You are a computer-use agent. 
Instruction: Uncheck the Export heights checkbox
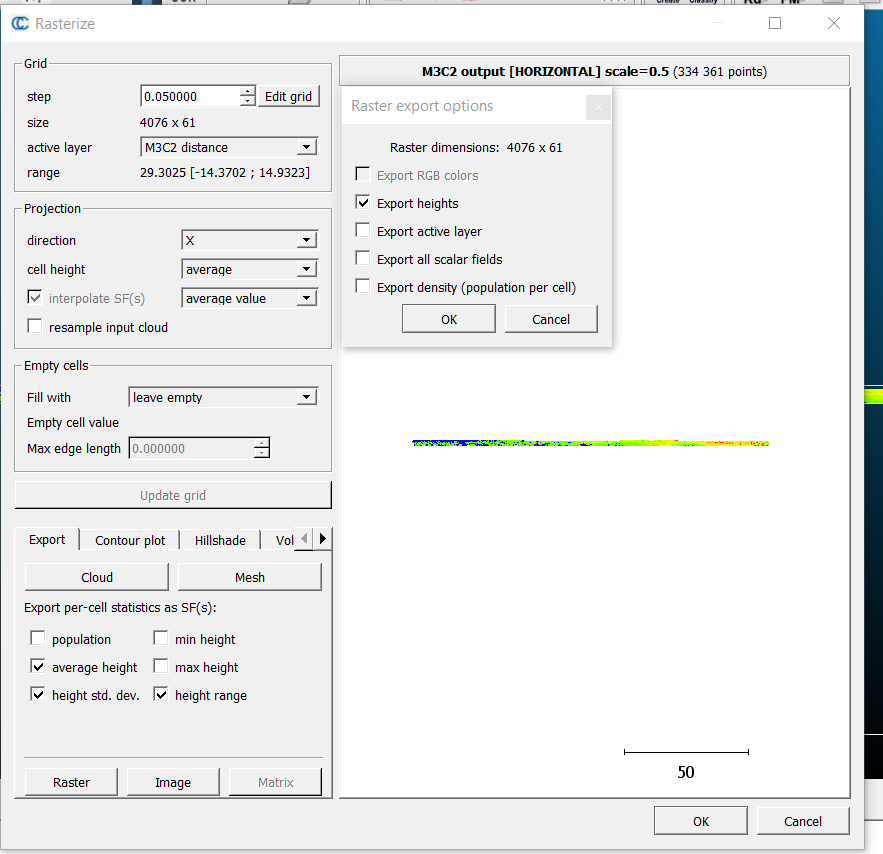pos(363,203)
